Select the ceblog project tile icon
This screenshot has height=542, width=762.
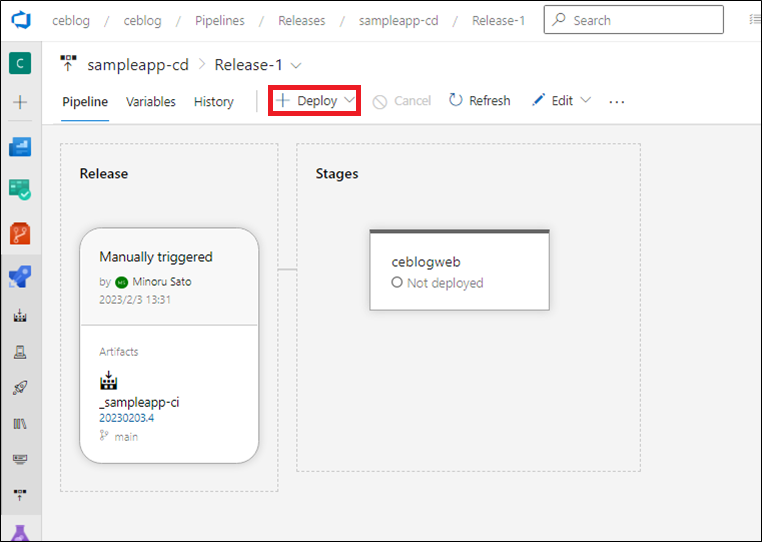(20, 63)
